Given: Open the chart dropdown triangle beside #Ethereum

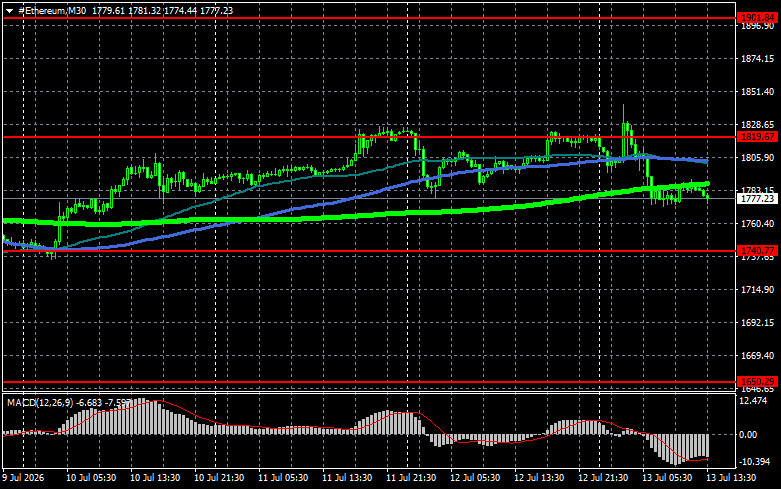Looking at the screenshot, I should click(x=9, y=11).
